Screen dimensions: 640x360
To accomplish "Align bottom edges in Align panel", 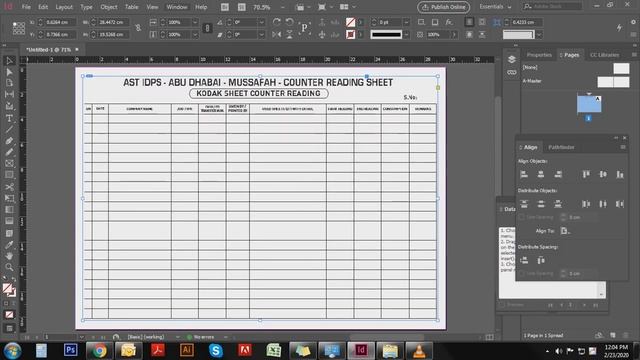I will pyautogui.click(x=620, y=175).
